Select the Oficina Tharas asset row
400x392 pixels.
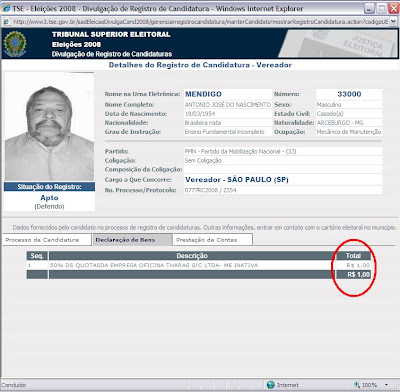199,265
